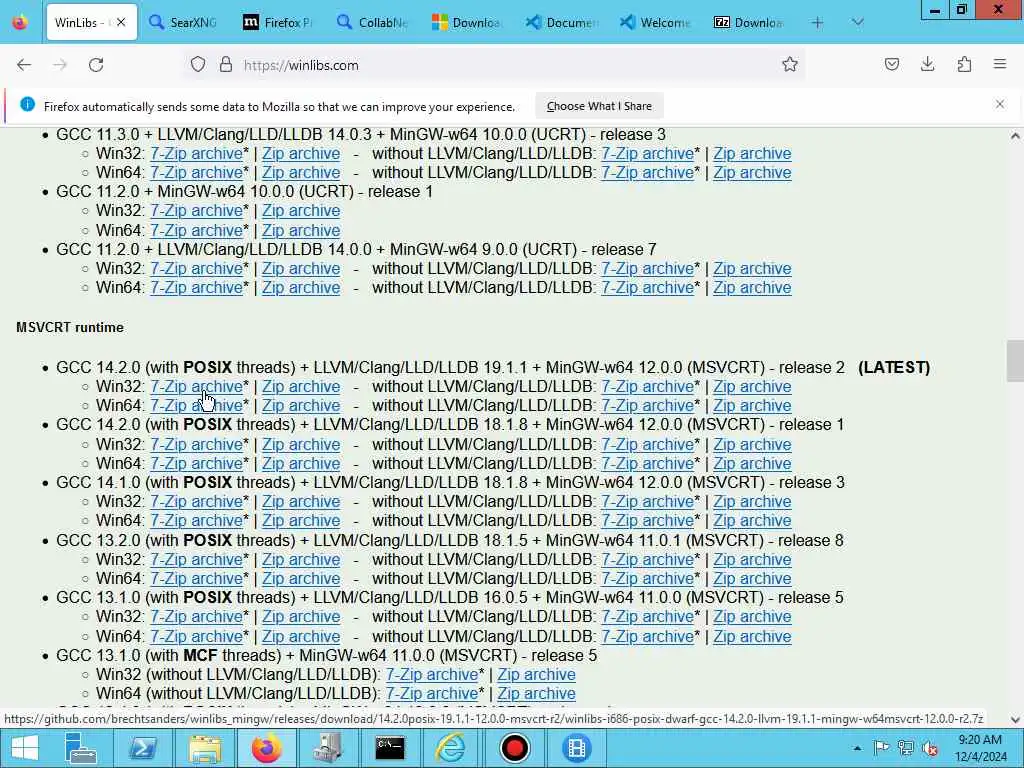
Task: Switch to the CollabNet tab
Action: (372, 22)
